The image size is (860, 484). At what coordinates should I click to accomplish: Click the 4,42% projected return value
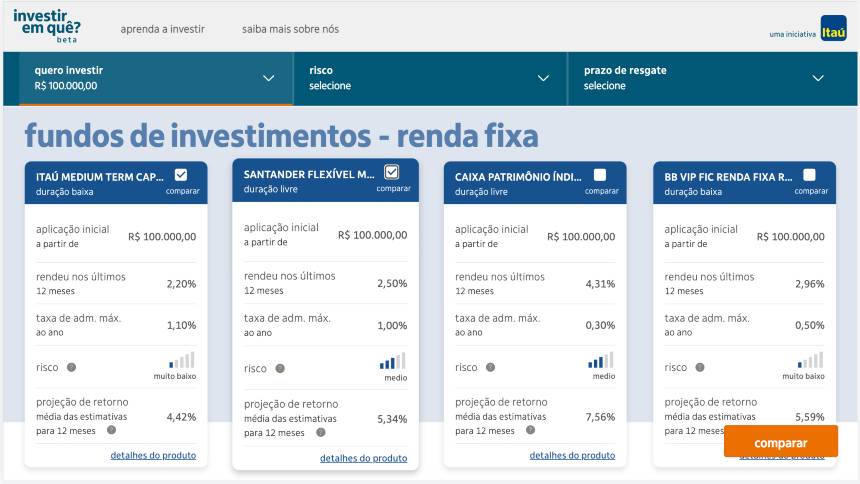tap(181, 417)
